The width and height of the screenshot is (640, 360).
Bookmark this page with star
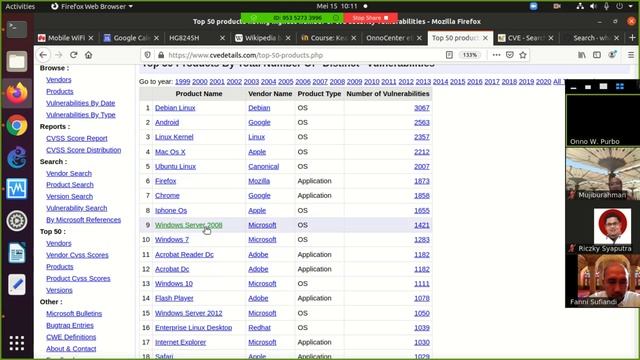(x=523, y=55)
